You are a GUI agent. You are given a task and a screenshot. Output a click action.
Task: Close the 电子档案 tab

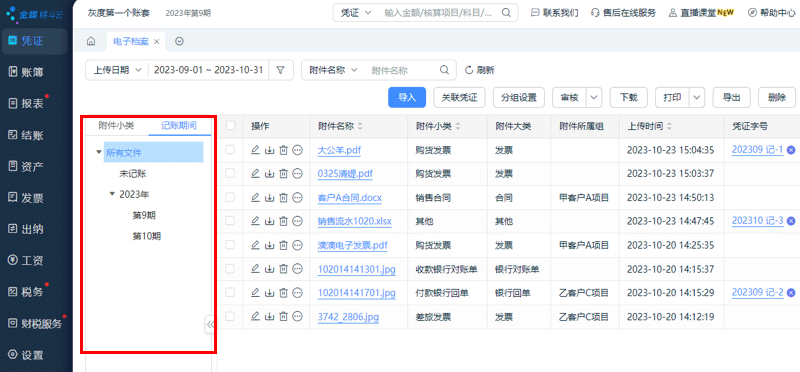click(157, 41)
